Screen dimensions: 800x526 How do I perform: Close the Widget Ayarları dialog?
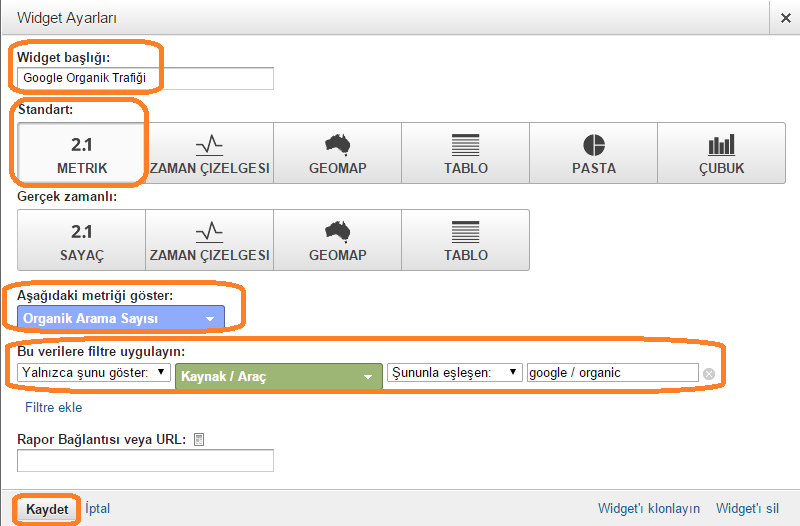tap(786, 18)
